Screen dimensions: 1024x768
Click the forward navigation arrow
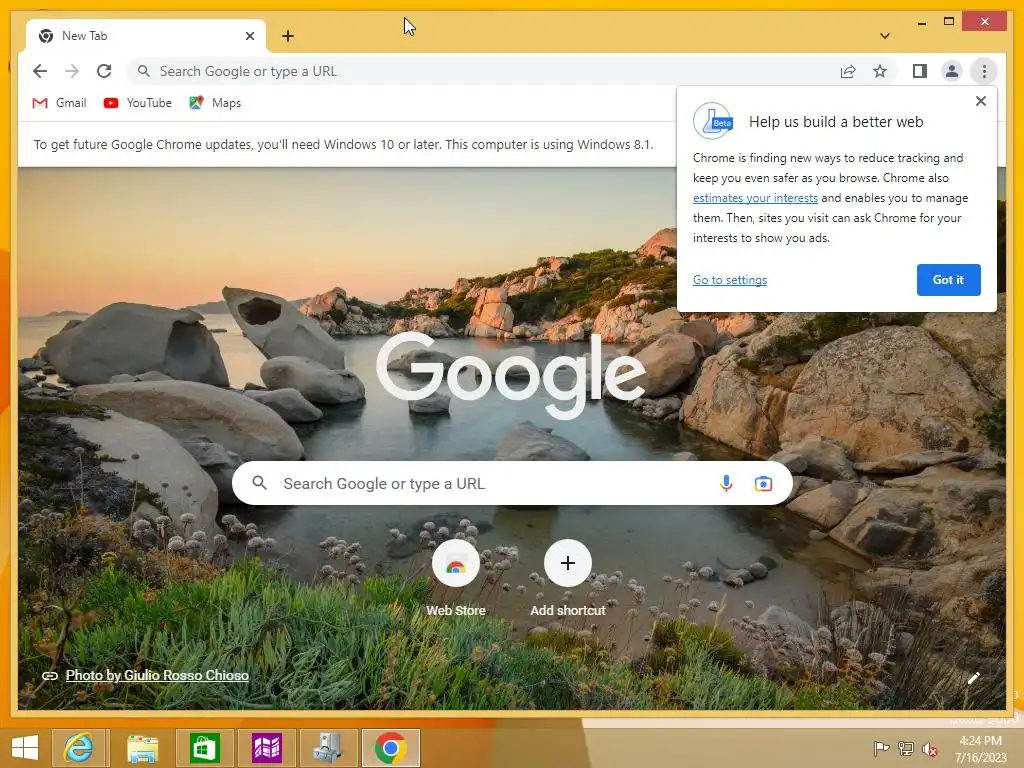pos(72,71)
